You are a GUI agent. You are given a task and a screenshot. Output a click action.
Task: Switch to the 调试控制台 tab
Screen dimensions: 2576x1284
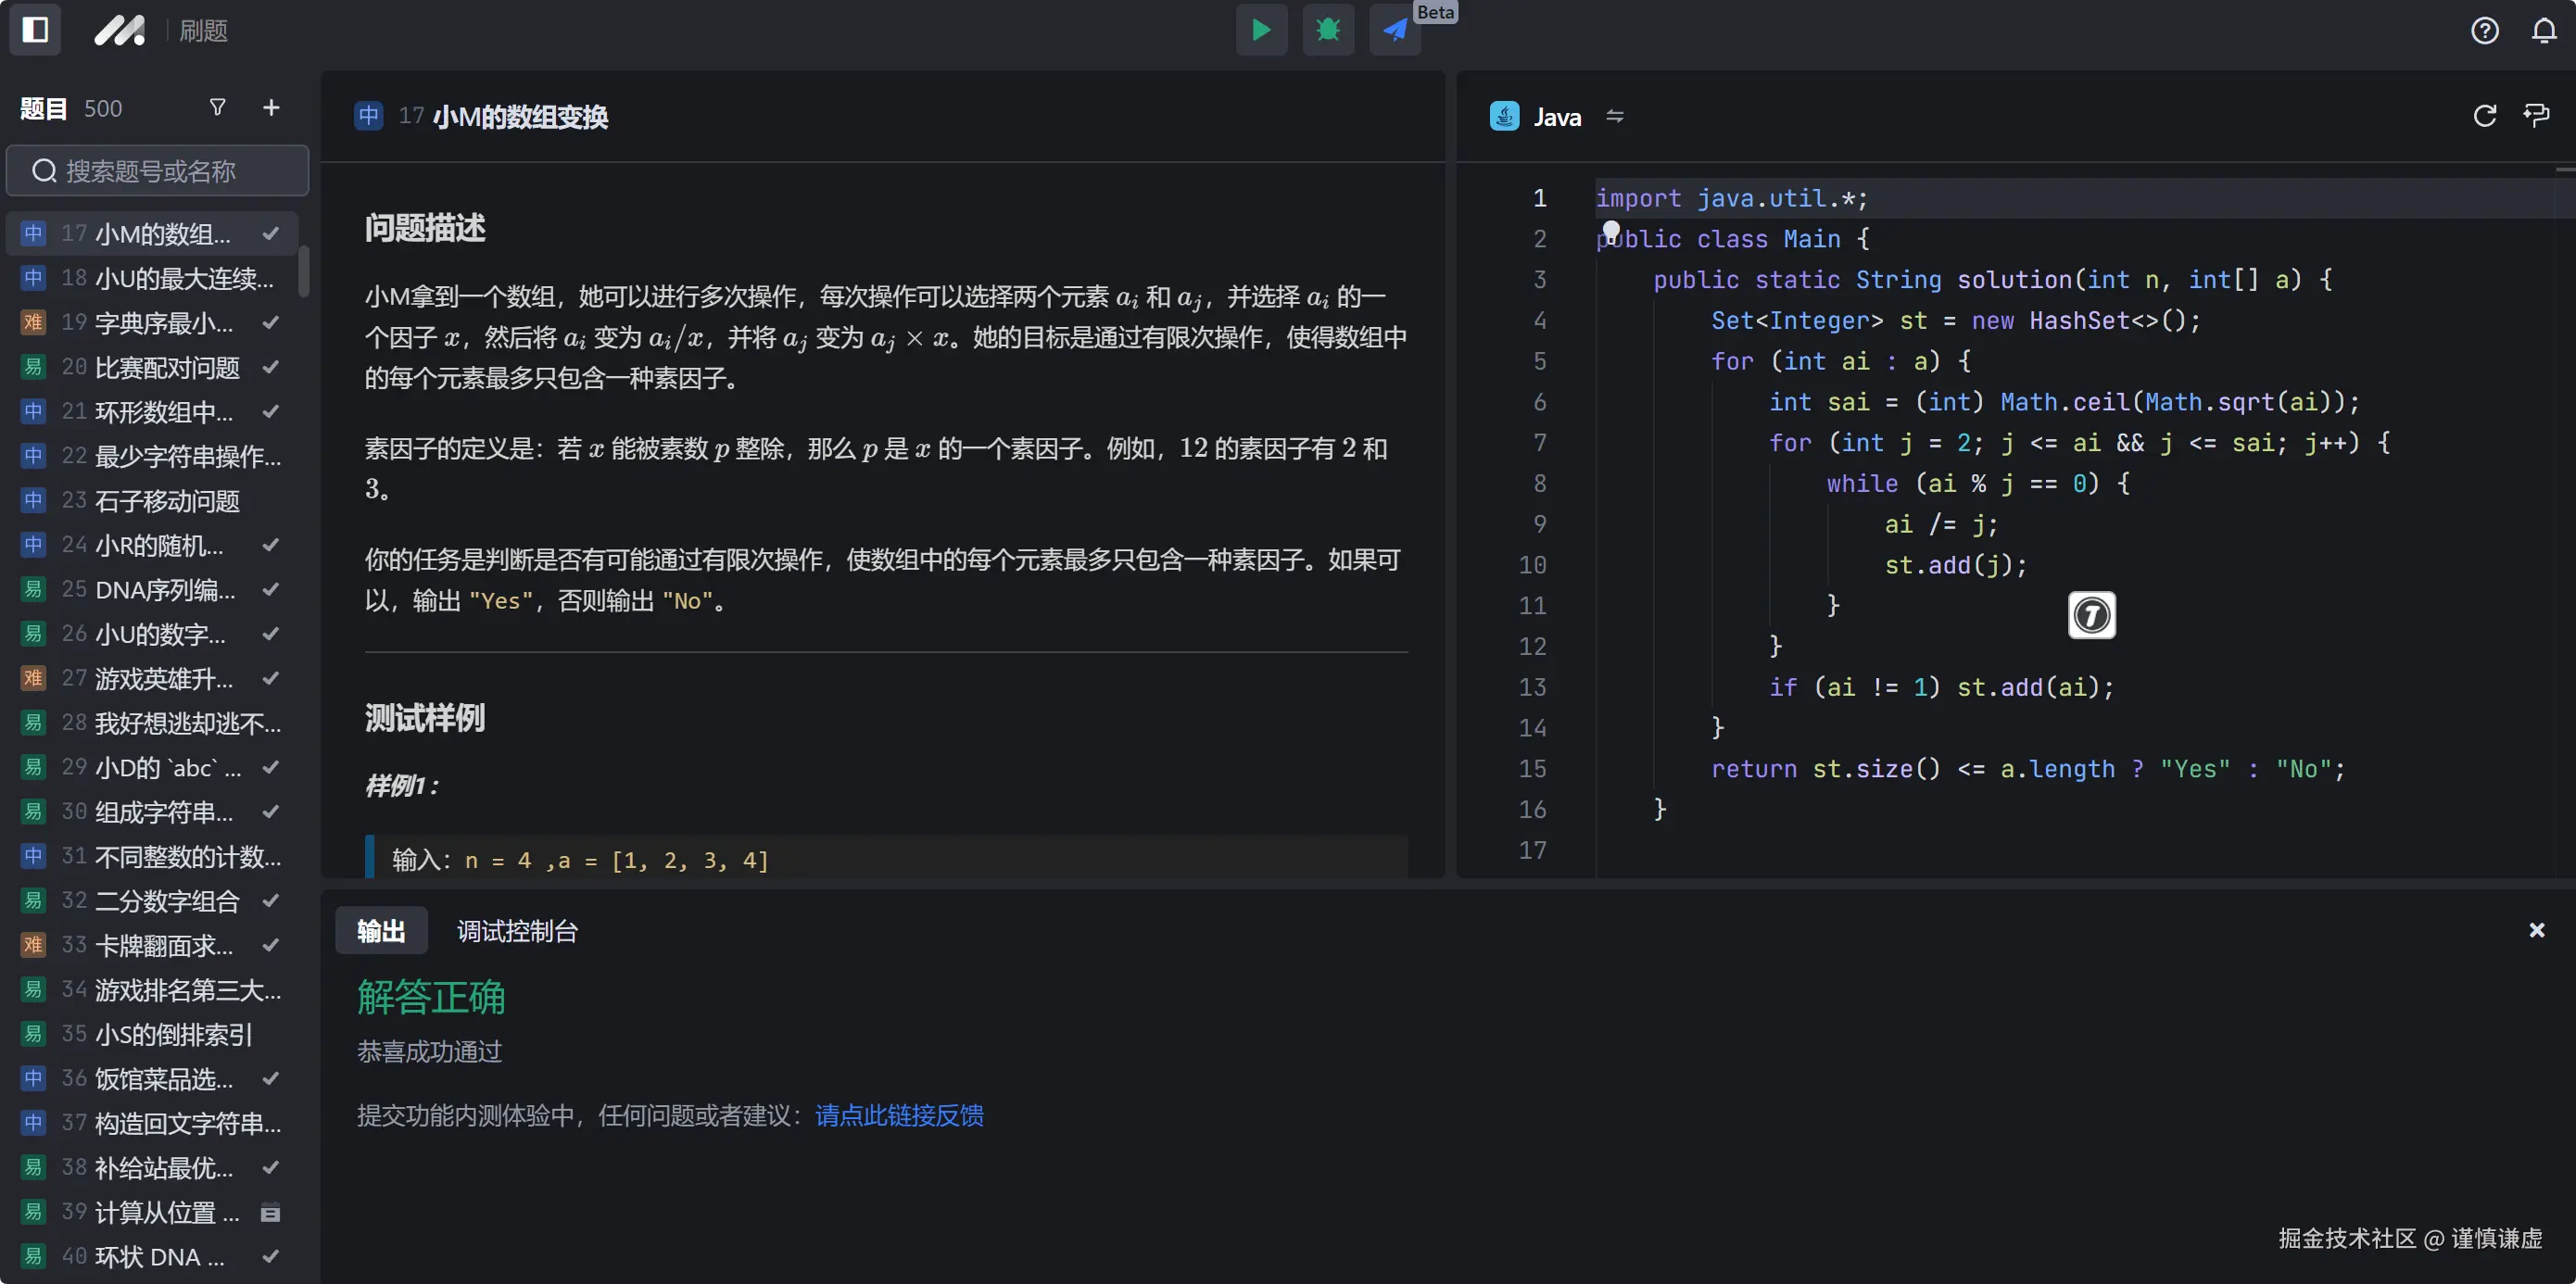517,931
